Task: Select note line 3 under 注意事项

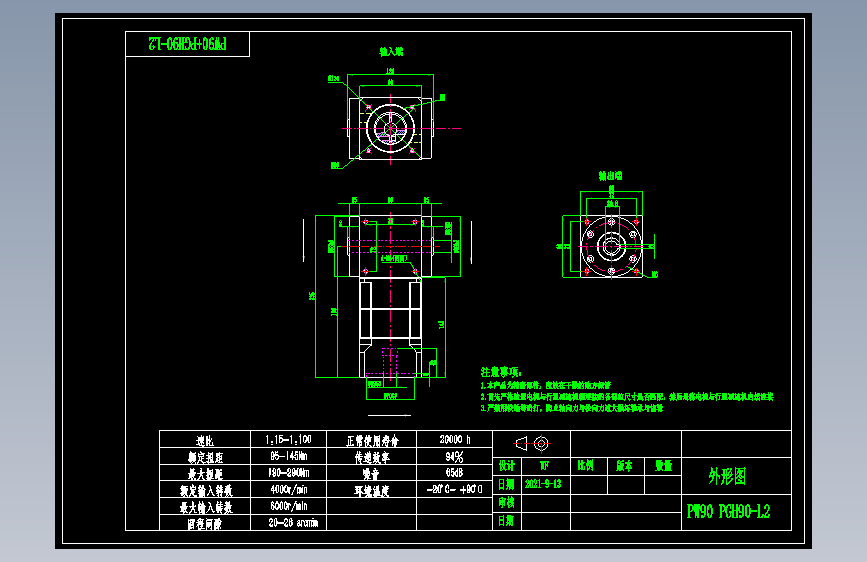Action: 572,408
